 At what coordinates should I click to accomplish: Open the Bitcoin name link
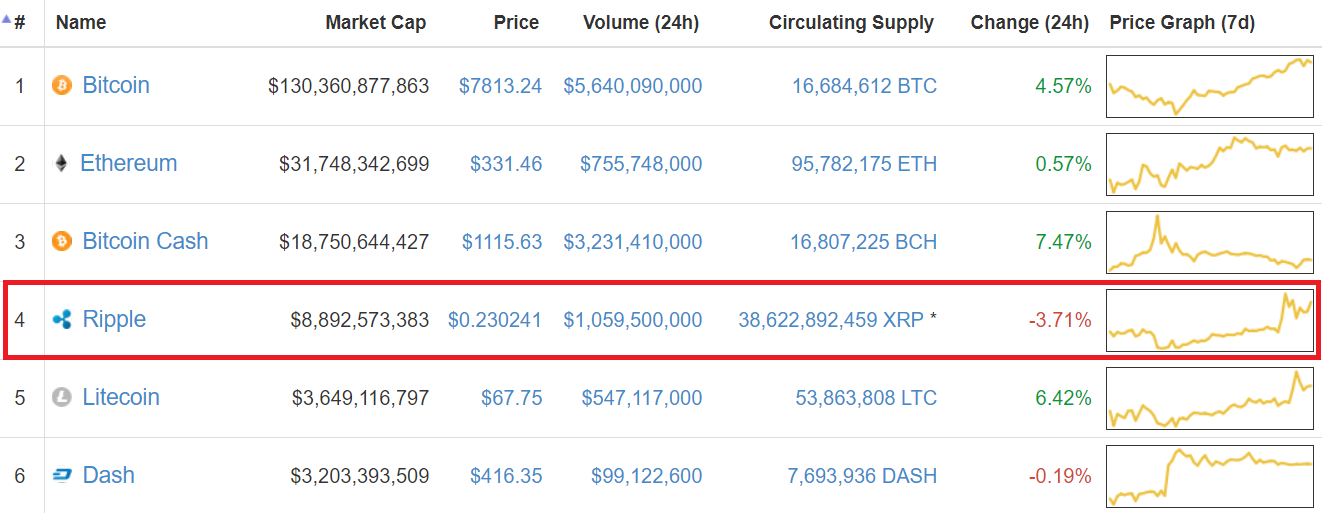116,86
